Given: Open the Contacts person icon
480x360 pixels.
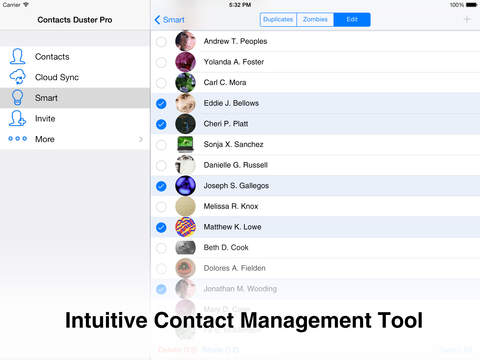Looking at the screenshot, I should (17, 56).
